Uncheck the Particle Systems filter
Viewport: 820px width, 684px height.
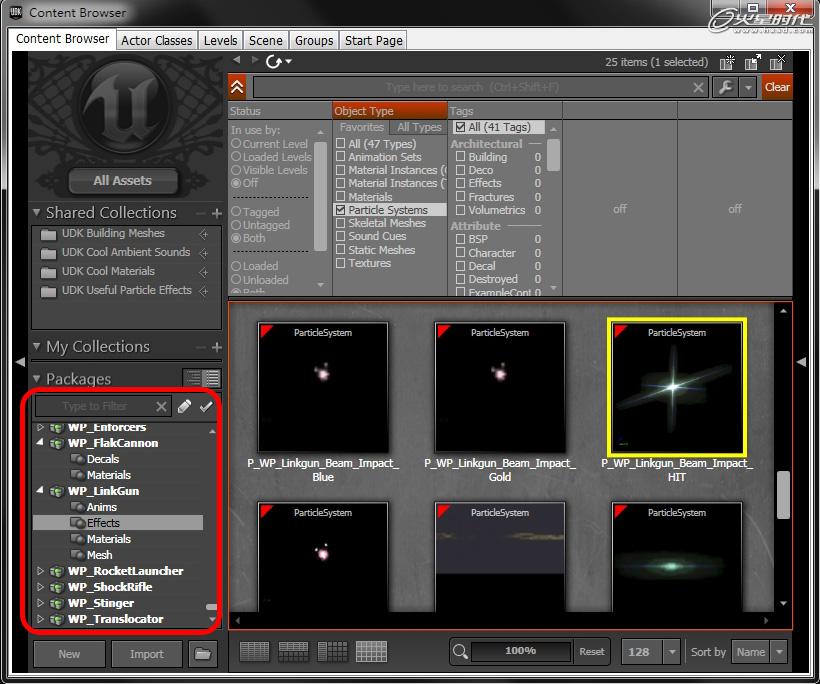coord(340,210)
